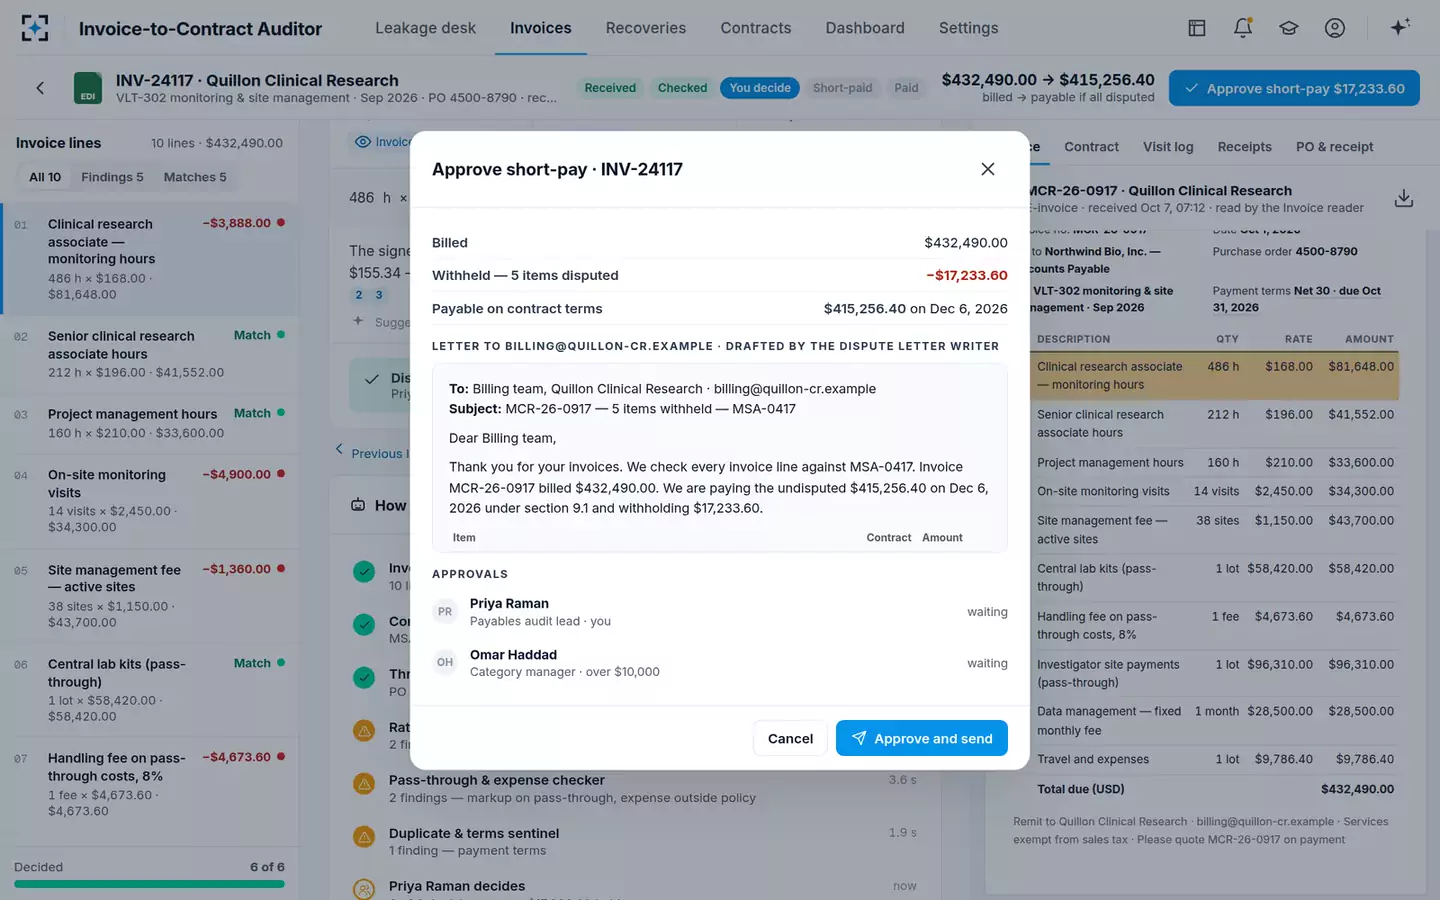Screen dimensions: 1440x900
Task: Click the warning icon beside Duplicate & terms sentinel
Action: 364,837
